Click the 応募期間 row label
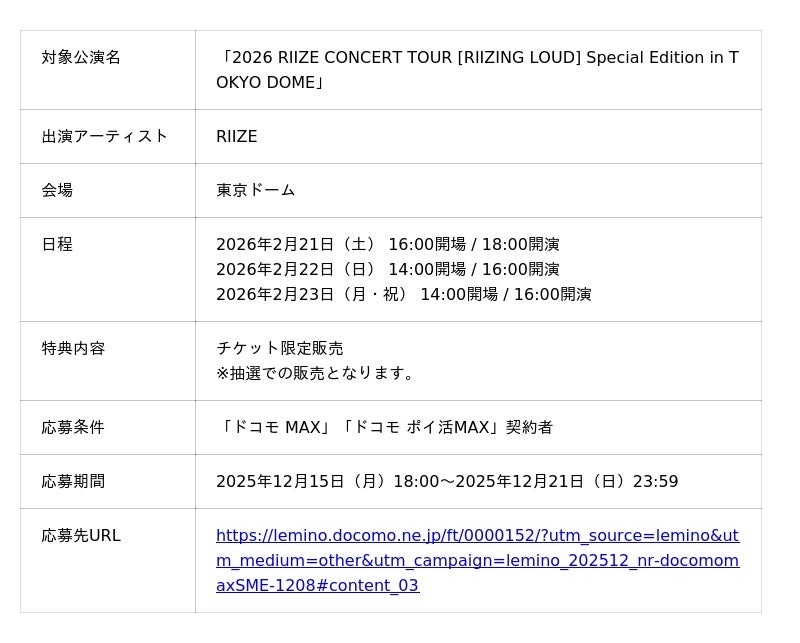This screenshot has width=800, height=643. [x=73, y=481]
